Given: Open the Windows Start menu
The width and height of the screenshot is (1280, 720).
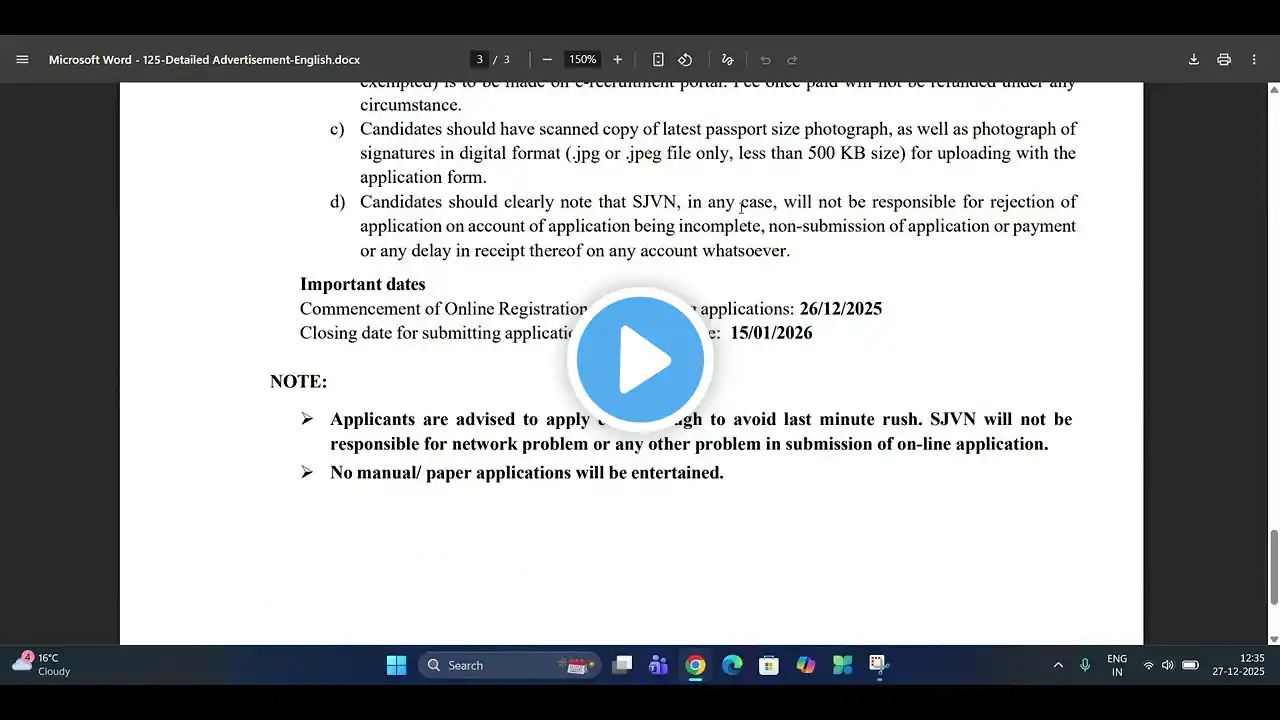Looking at the screenshot, I should (396, 665).
